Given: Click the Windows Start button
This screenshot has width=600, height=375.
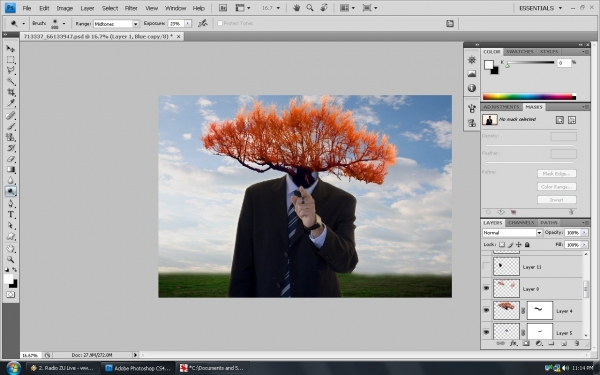Looking at the screenshot, I should (13, 368).
